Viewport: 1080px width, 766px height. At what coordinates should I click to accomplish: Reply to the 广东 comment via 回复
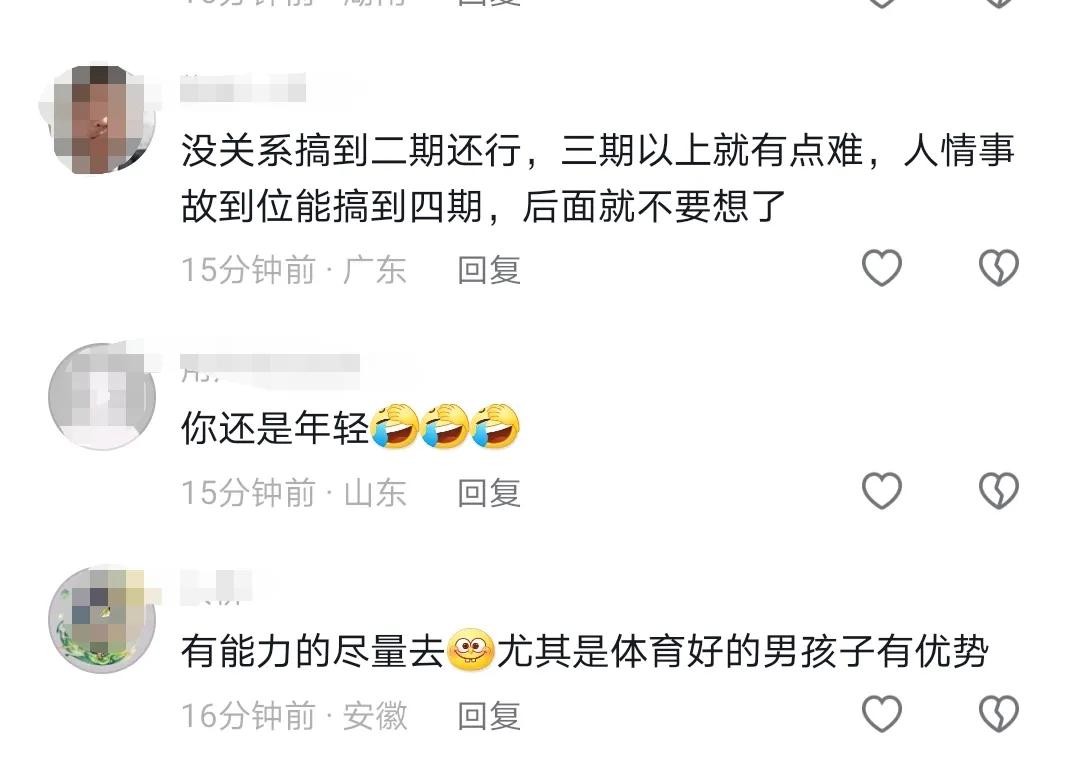(489, 269)
